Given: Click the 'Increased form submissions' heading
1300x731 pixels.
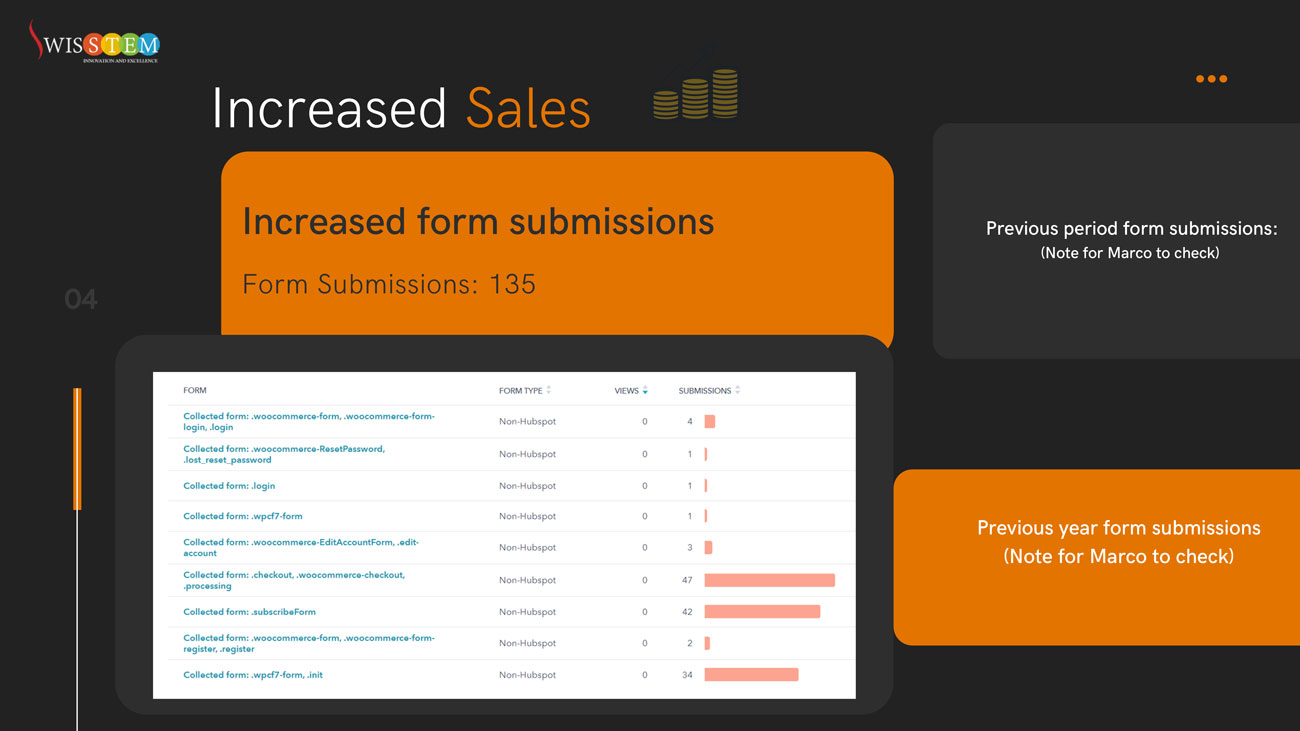Looking at the screenshot, I should [x=478, y=221].
